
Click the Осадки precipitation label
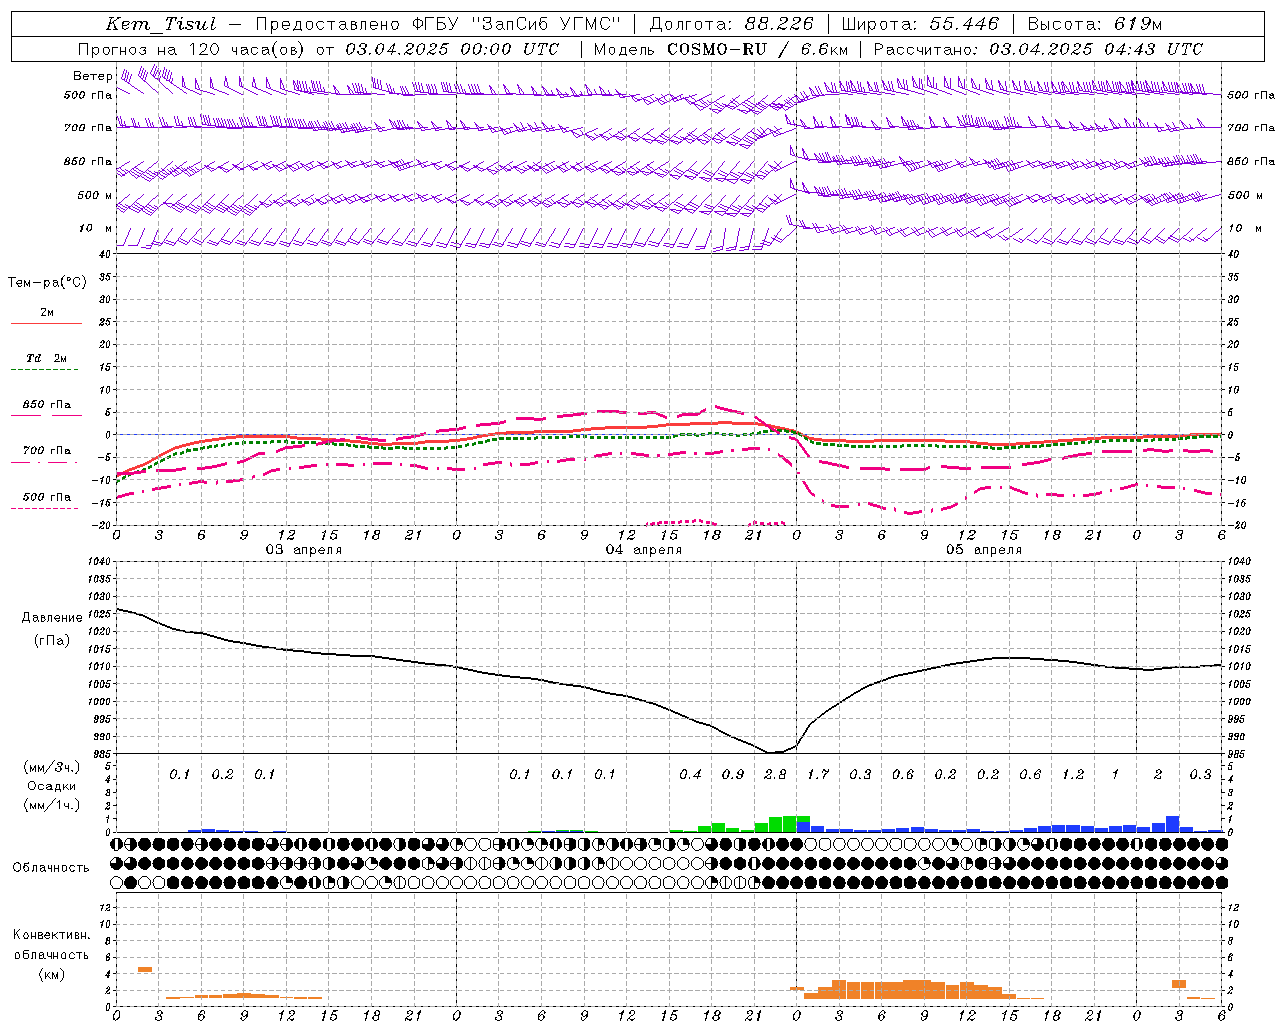point(52,786)
